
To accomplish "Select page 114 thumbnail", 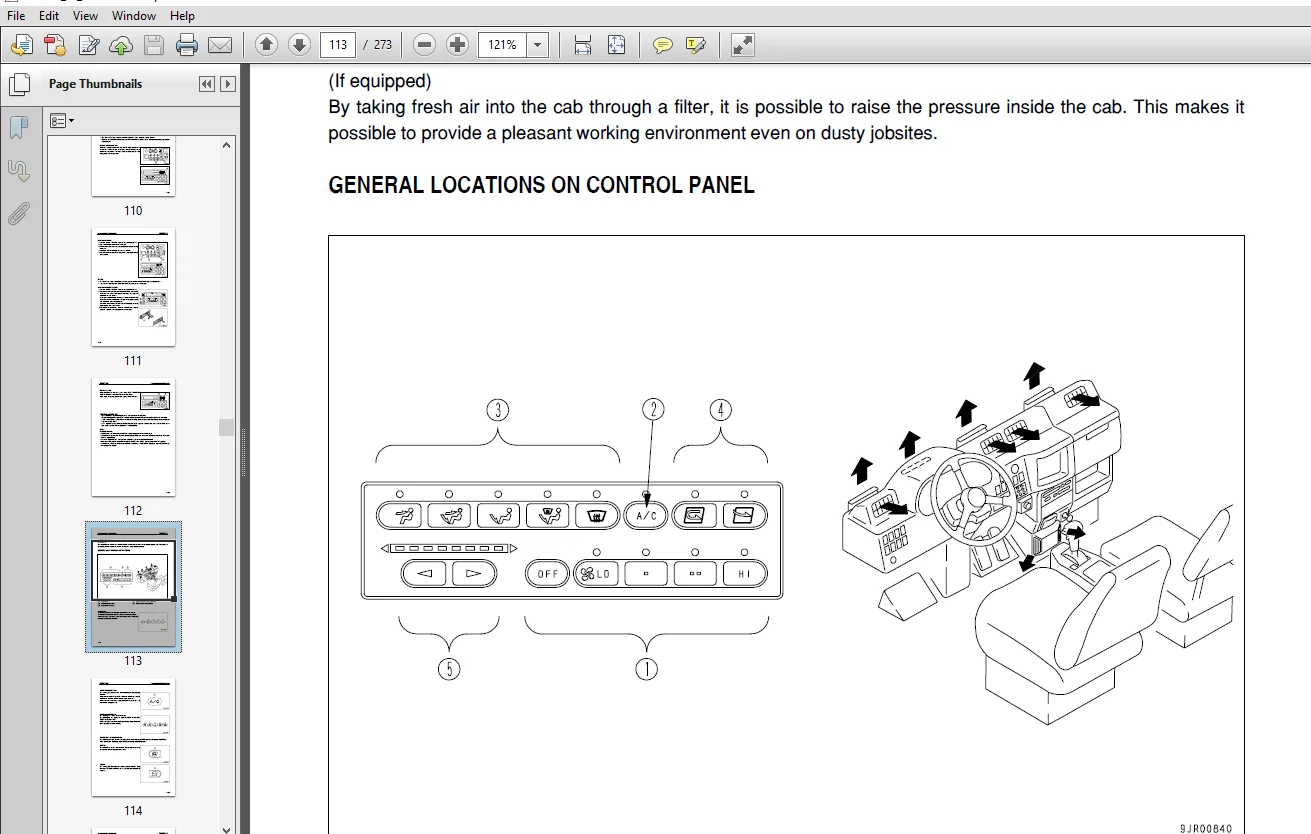I will pos(133,737).
